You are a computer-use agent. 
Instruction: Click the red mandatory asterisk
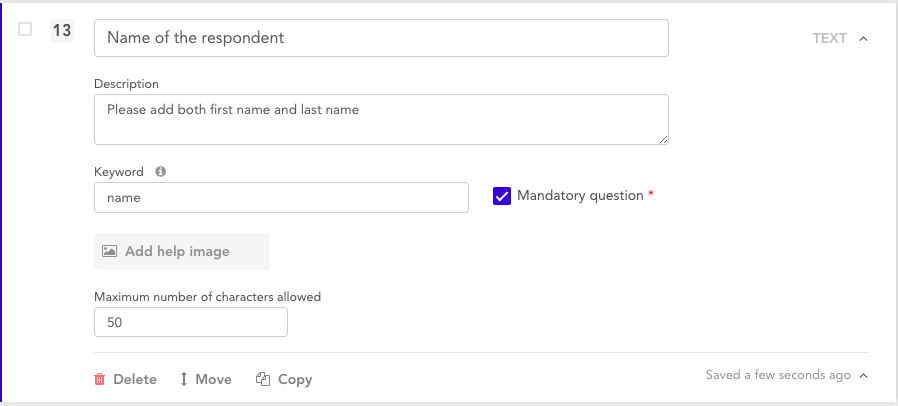651,196
